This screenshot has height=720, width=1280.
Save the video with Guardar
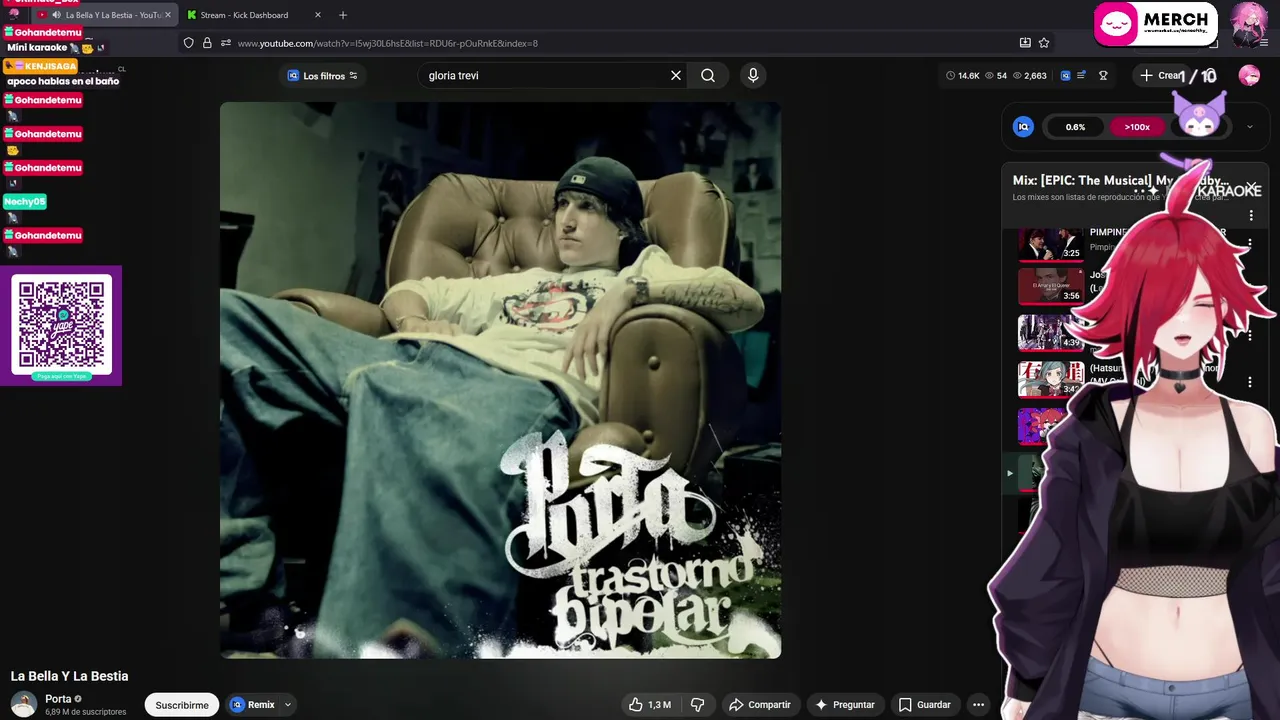click(924, 705)
